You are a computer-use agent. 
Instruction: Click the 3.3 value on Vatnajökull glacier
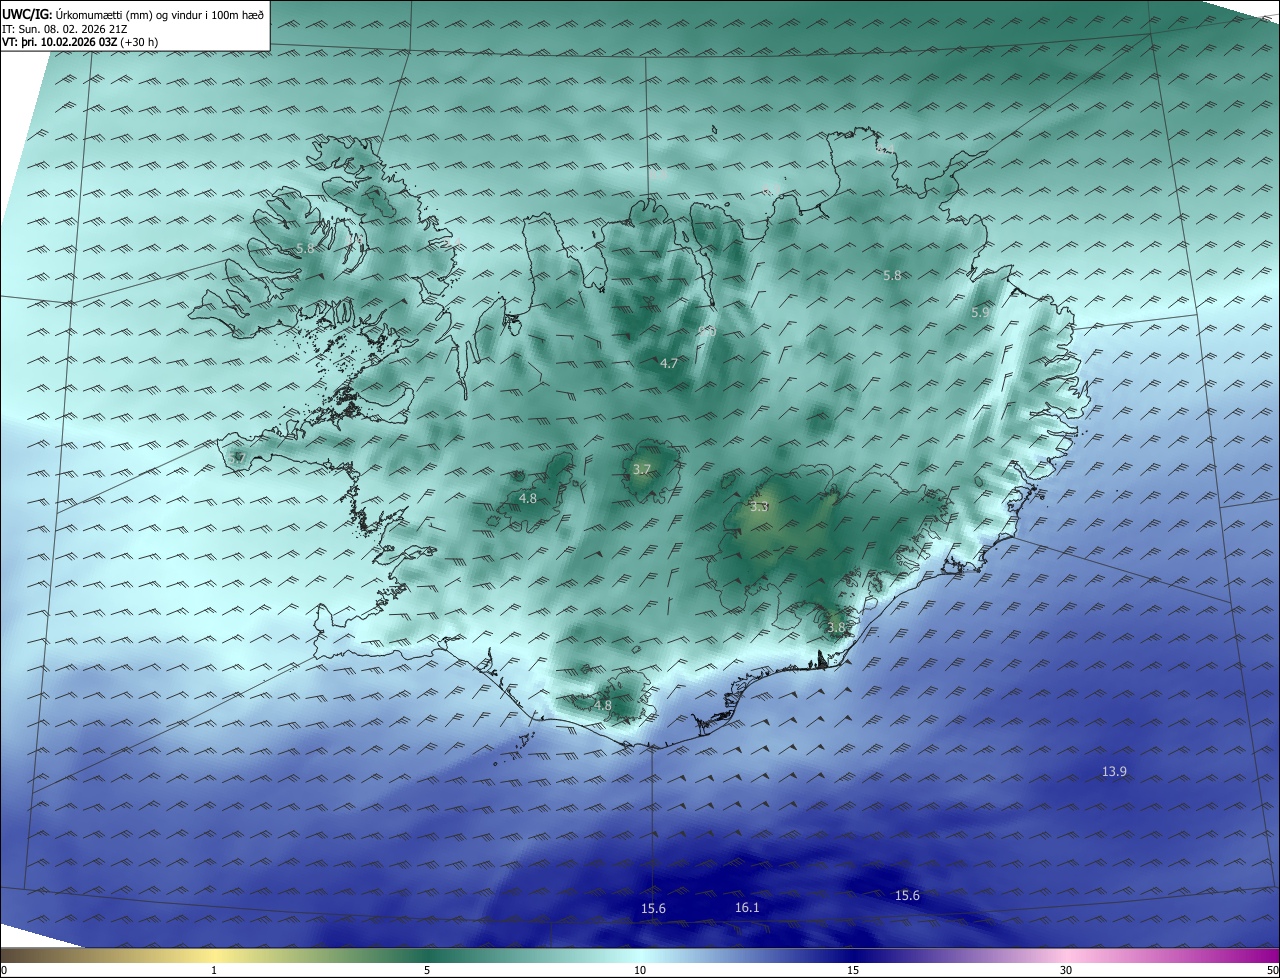tap(759, 507)
